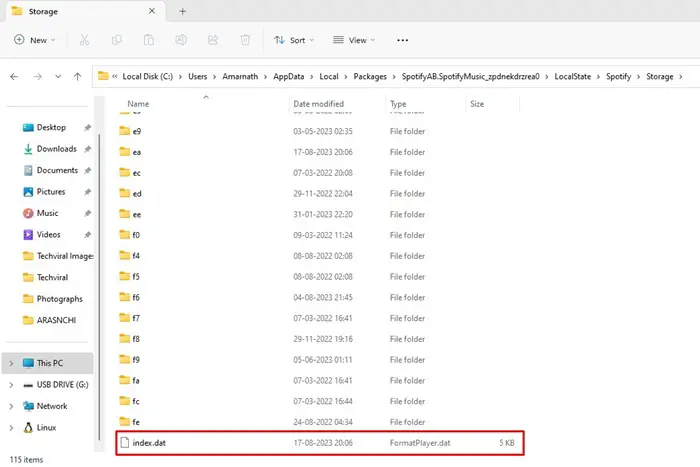Open the See more ellipsis menu
This screenshot has width=700, height=467.
(x=402, y=40)
